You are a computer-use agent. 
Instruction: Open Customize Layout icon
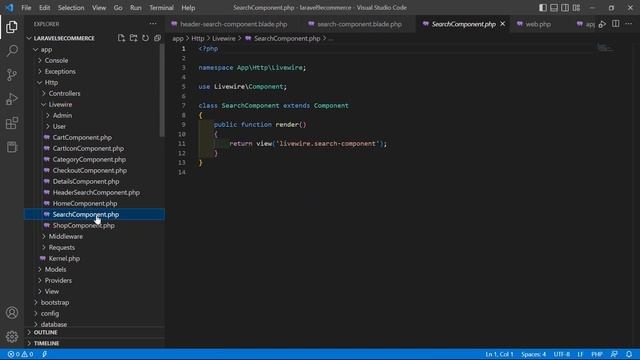(x=576, y=8)
